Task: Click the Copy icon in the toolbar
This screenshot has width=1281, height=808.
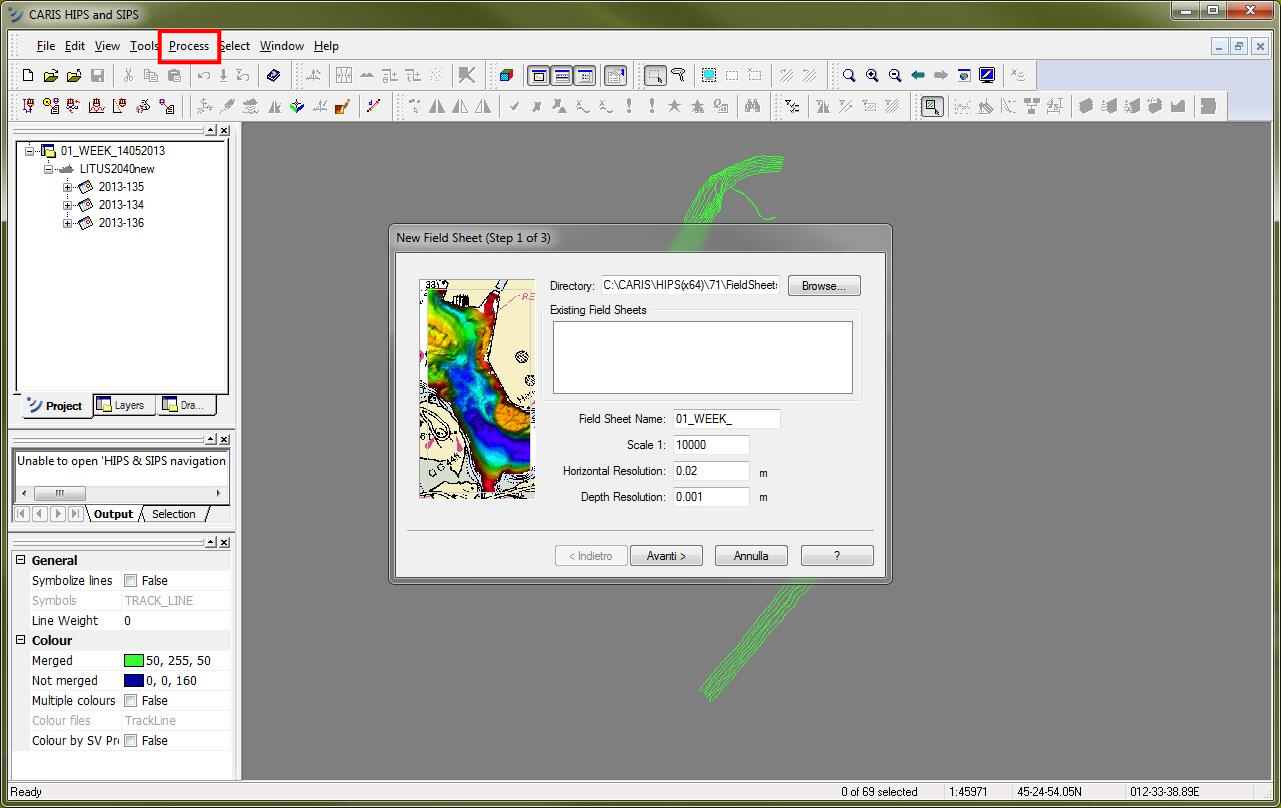Action: [151, 75]
